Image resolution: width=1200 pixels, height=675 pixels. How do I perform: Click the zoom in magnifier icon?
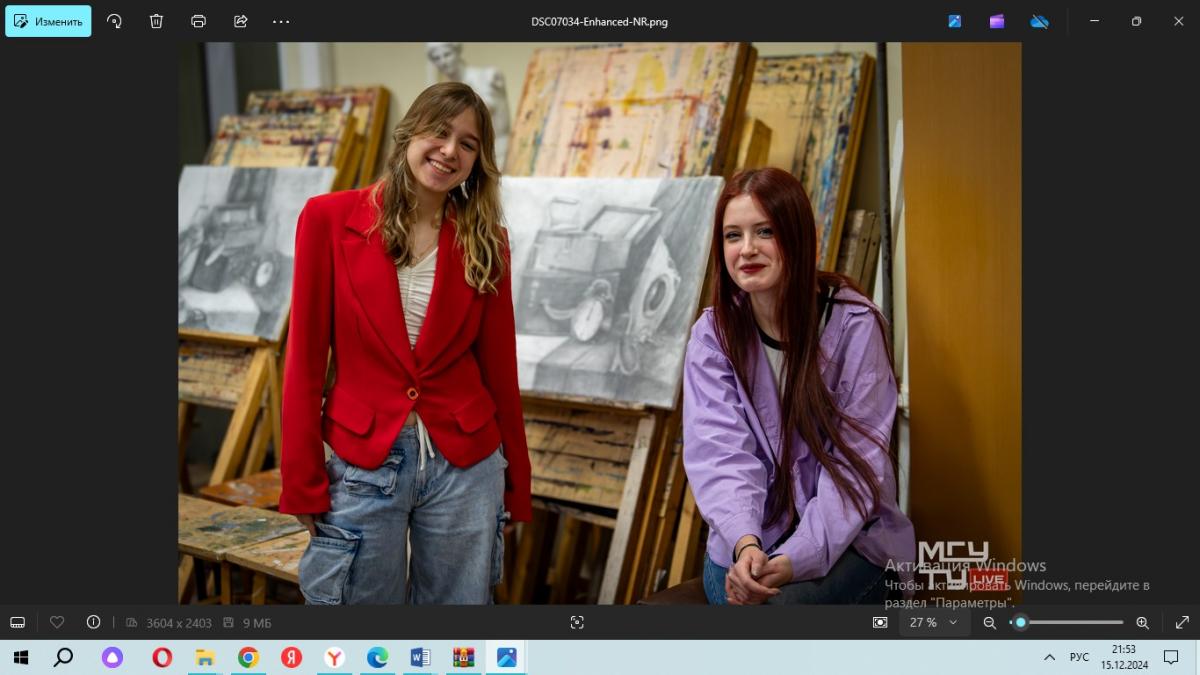tap(1142, 622)
